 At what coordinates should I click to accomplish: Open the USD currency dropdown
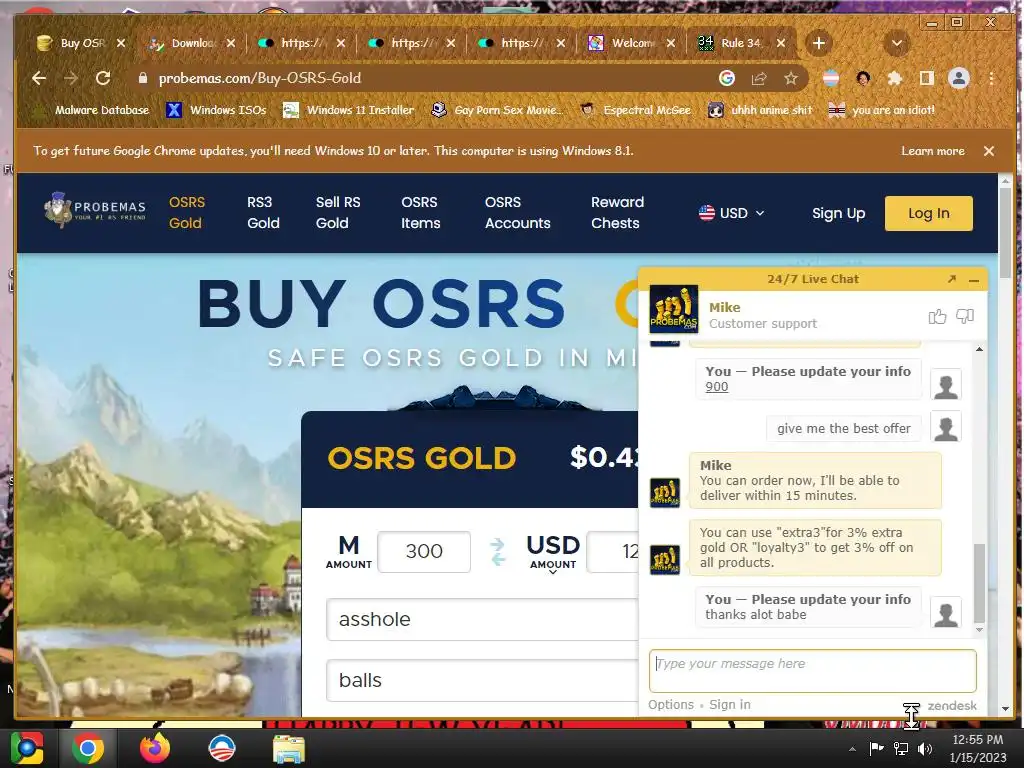coord(731,214)
